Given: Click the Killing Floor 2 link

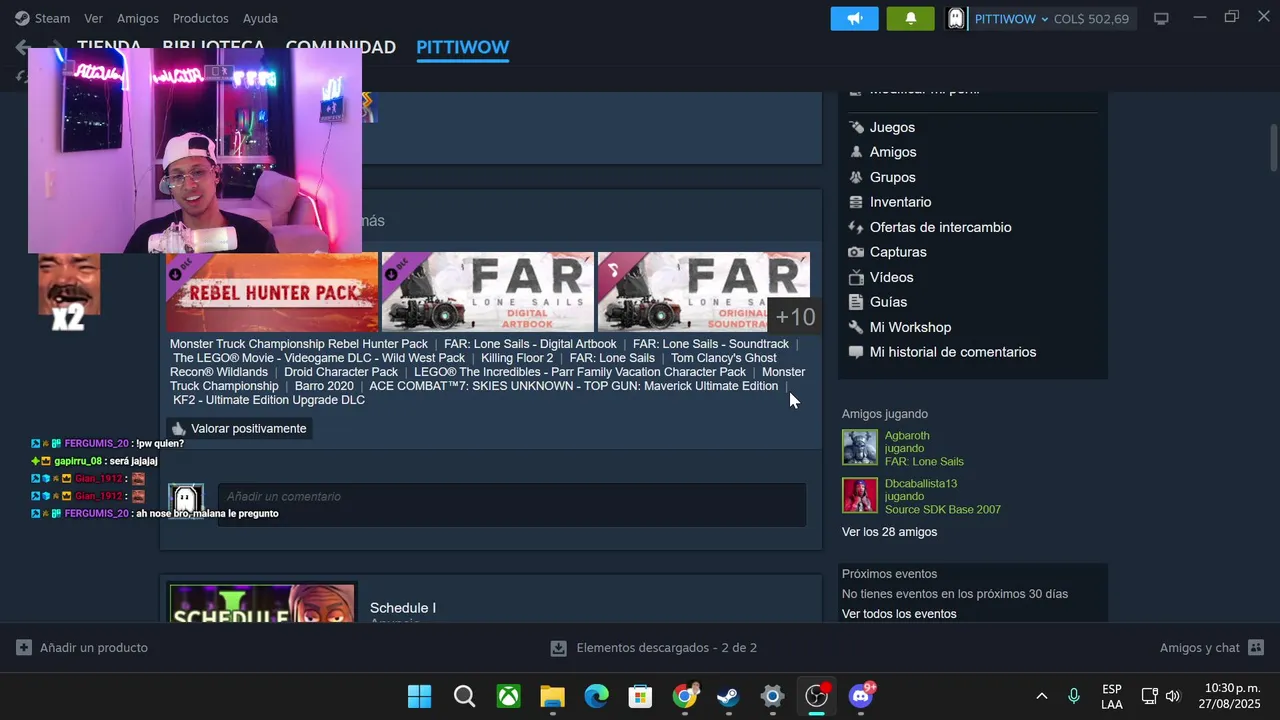Looking at the screenshot, I should 517,358.
